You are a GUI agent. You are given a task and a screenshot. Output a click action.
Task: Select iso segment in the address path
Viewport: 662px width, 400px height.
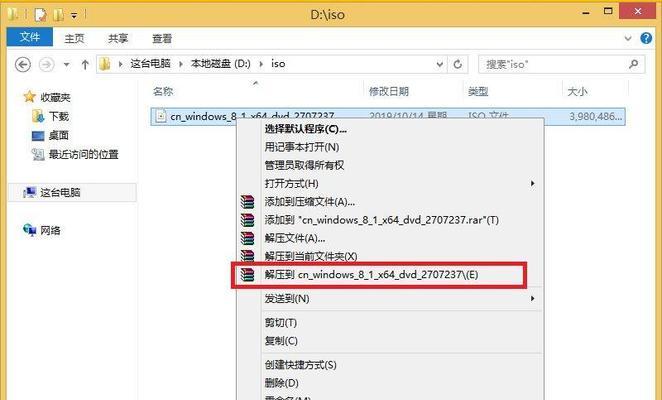pyautogui.click(x=278, y=64)
